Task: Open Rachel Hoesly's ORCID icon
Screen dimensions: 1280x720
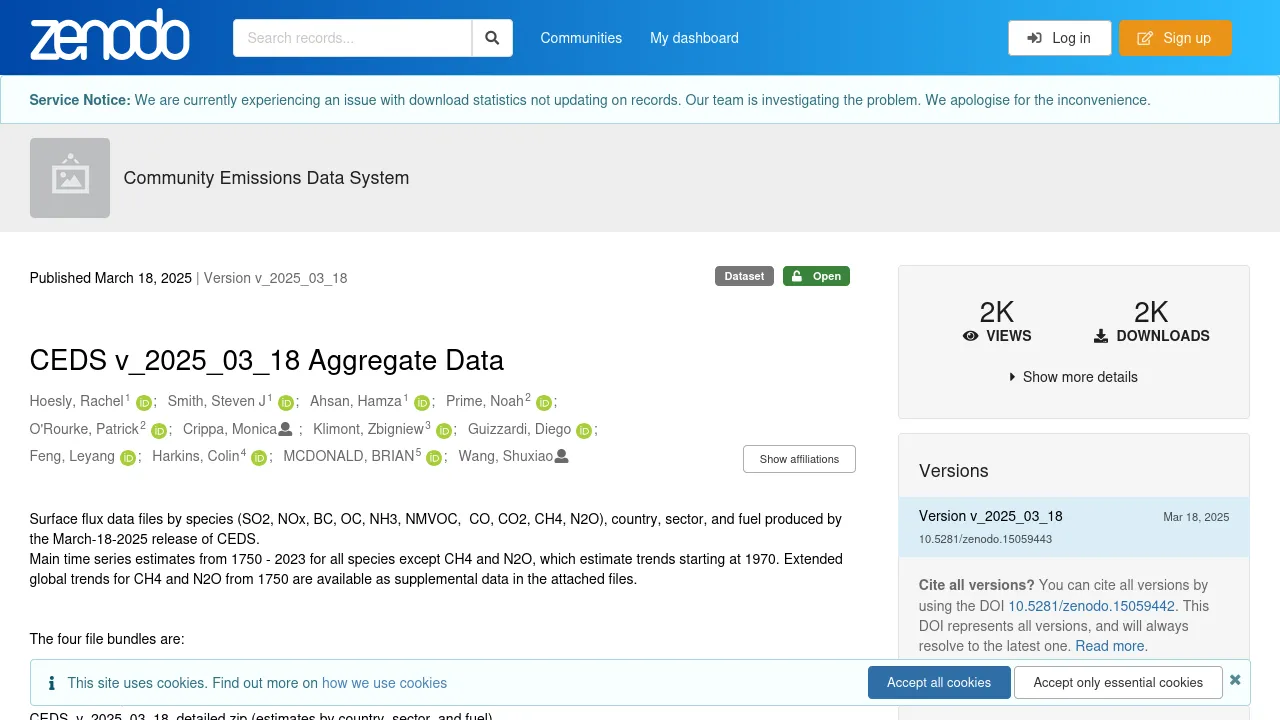Action: pyautogui.click(x=144, y=403)
